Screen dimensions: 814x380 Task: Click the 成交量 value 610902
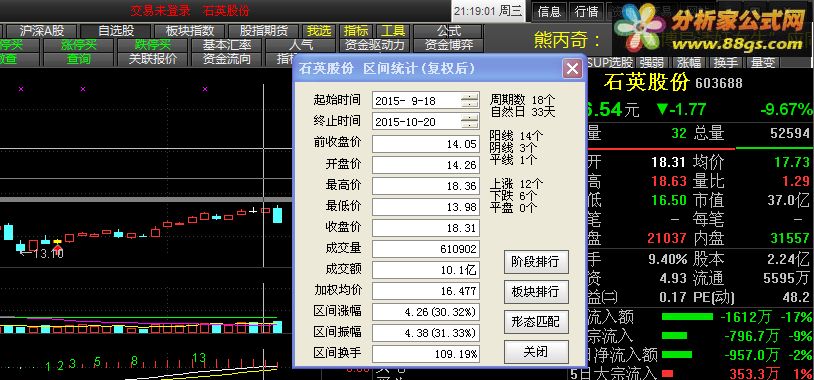click(426, 249)
